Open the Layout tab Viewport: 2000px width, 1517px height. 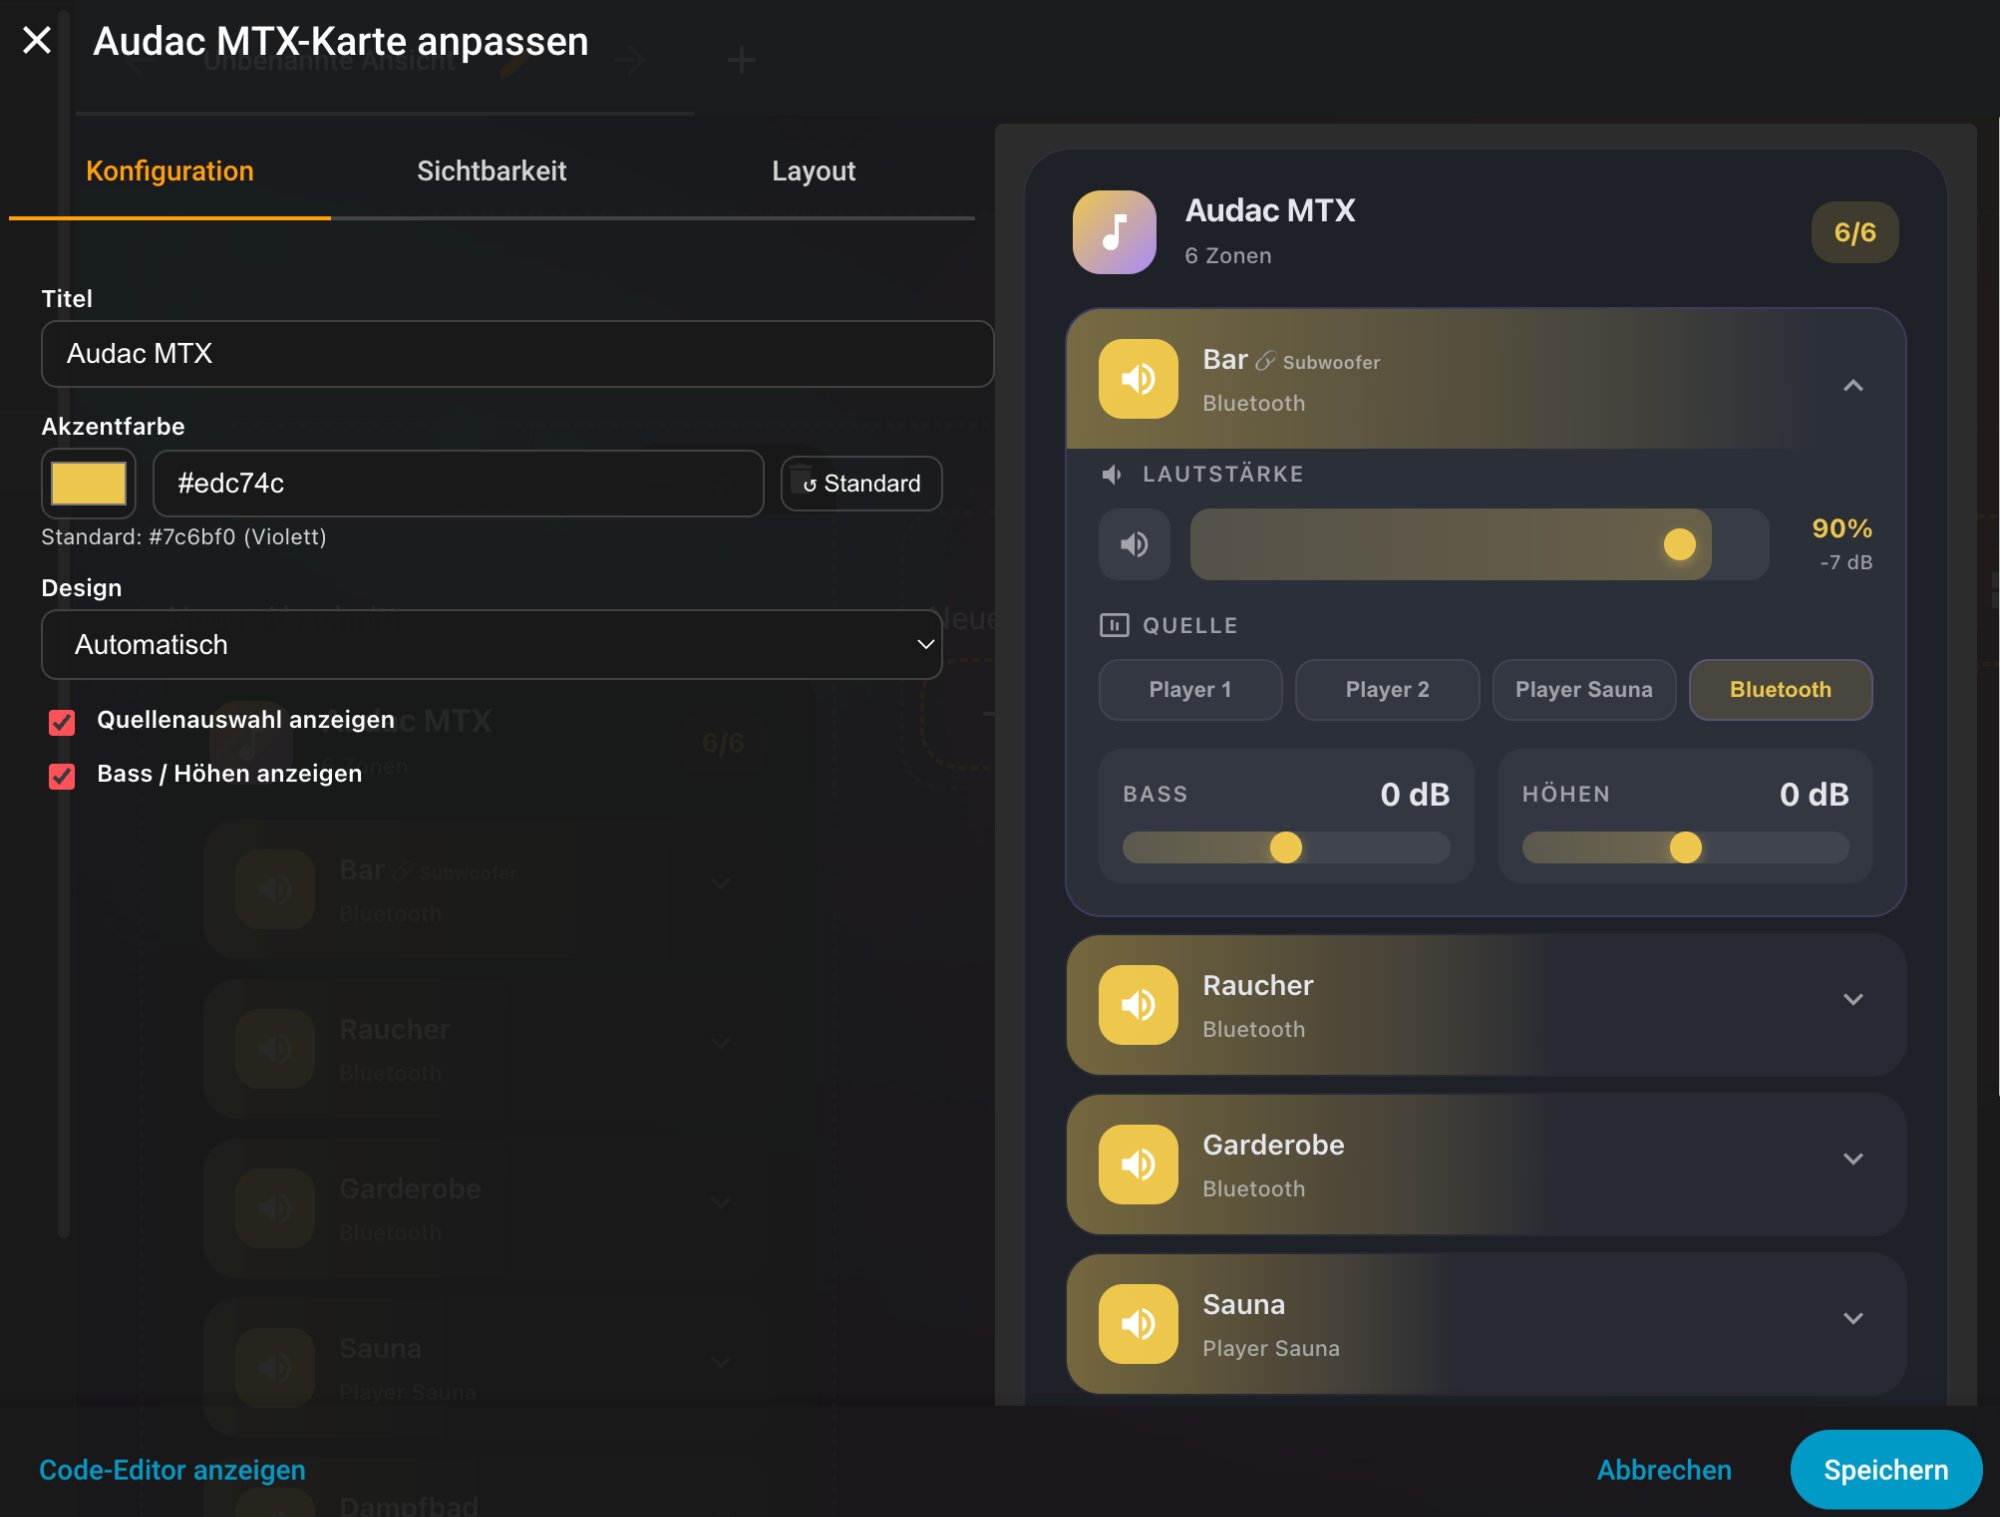click(813, 171)
